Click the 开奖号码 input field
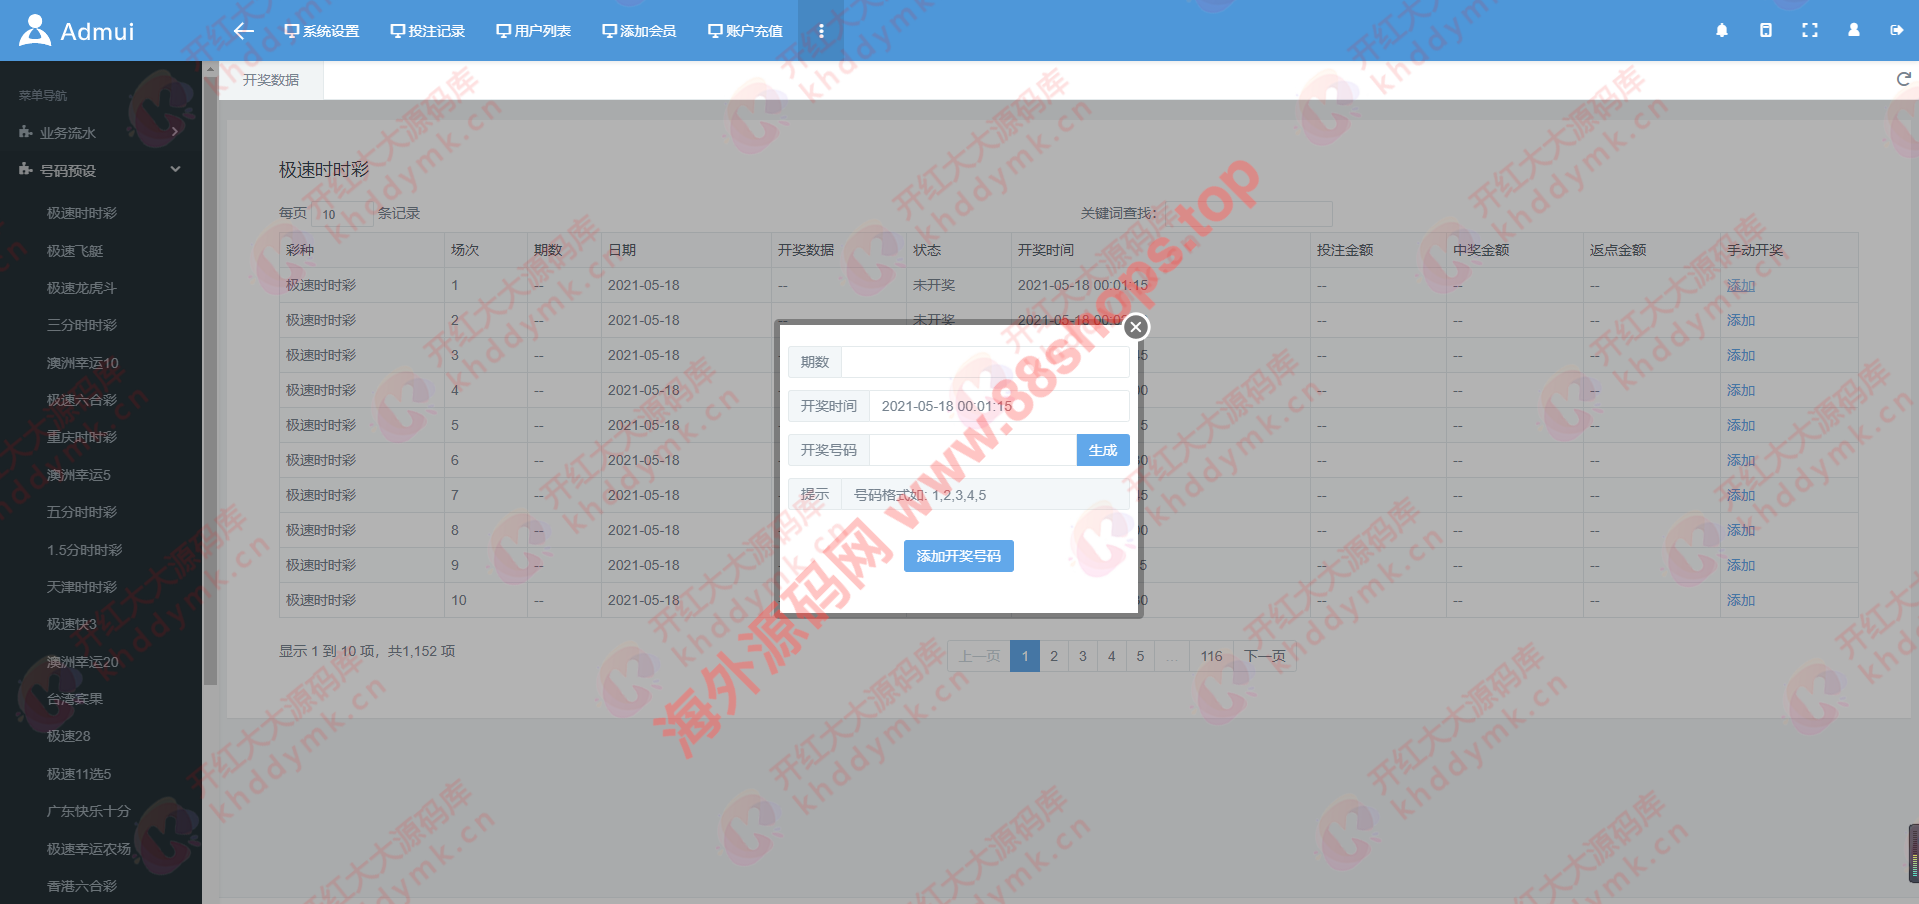The image size is (1919, 904). (x=972, y=450)
